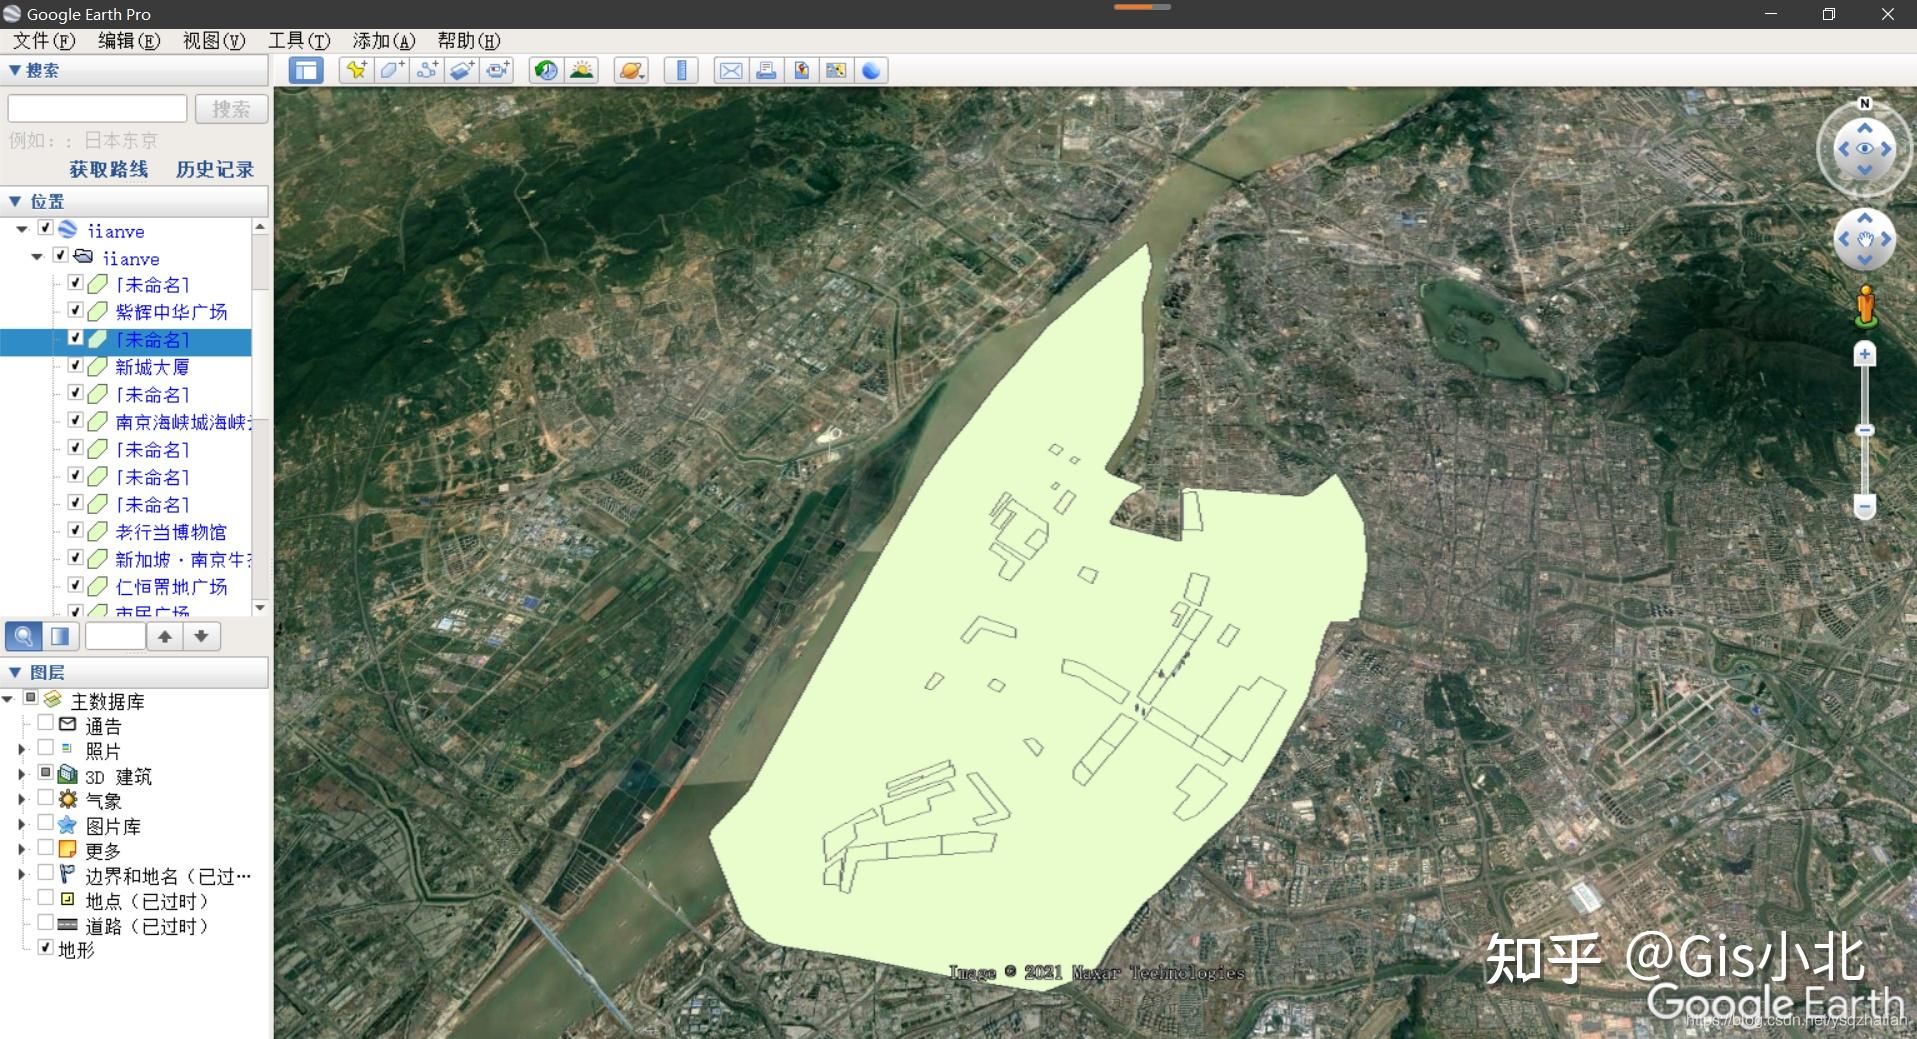Uncheck the 老行当博物馆 checkbox
Viewport: 1917px width, 1039px height.
[75, 530]
